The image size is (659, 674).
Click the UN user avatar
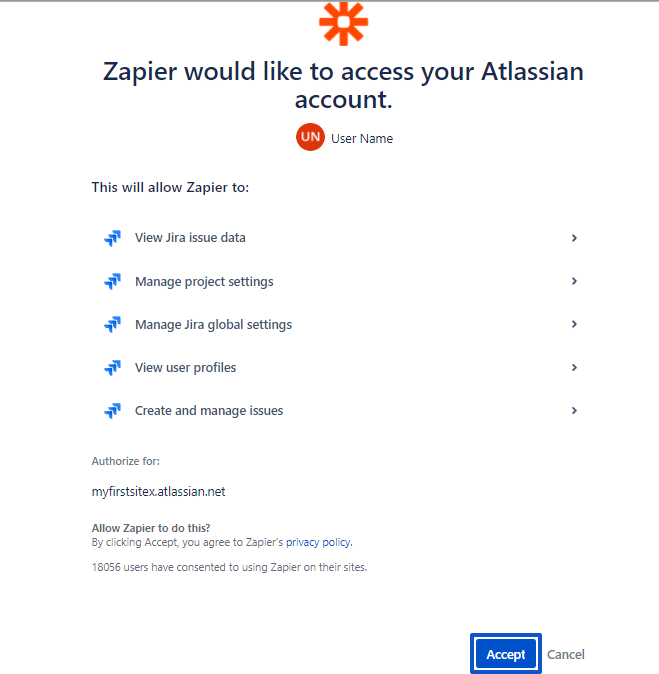310,137
